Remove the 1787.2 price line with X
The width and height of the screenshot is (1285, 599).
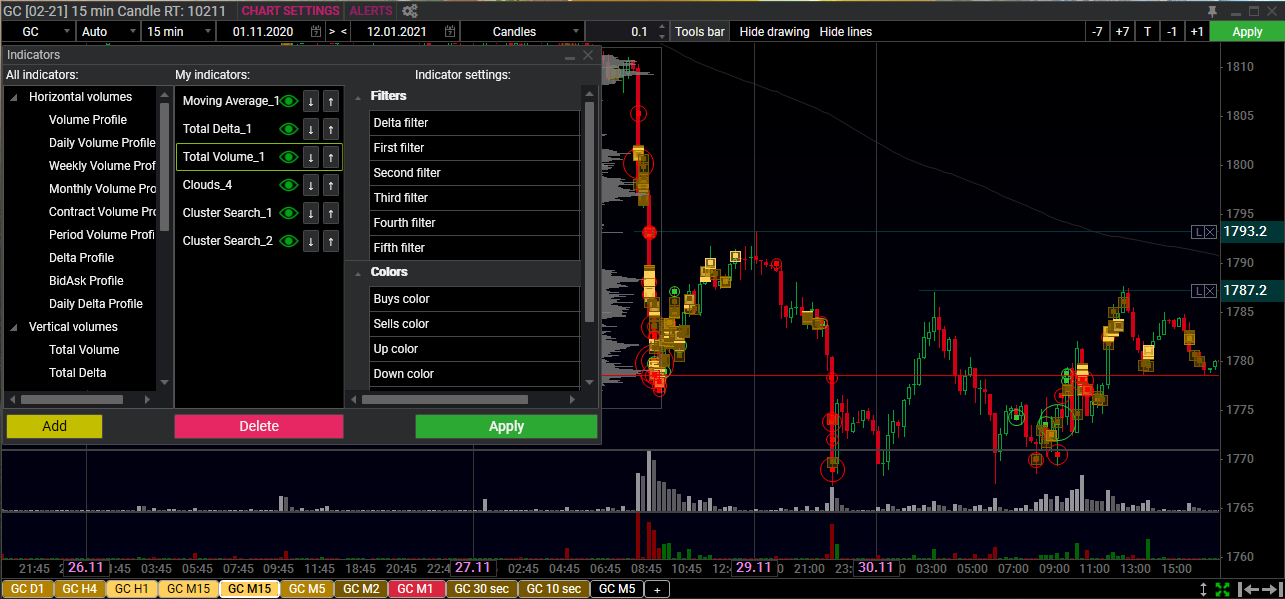point(1210,291)
